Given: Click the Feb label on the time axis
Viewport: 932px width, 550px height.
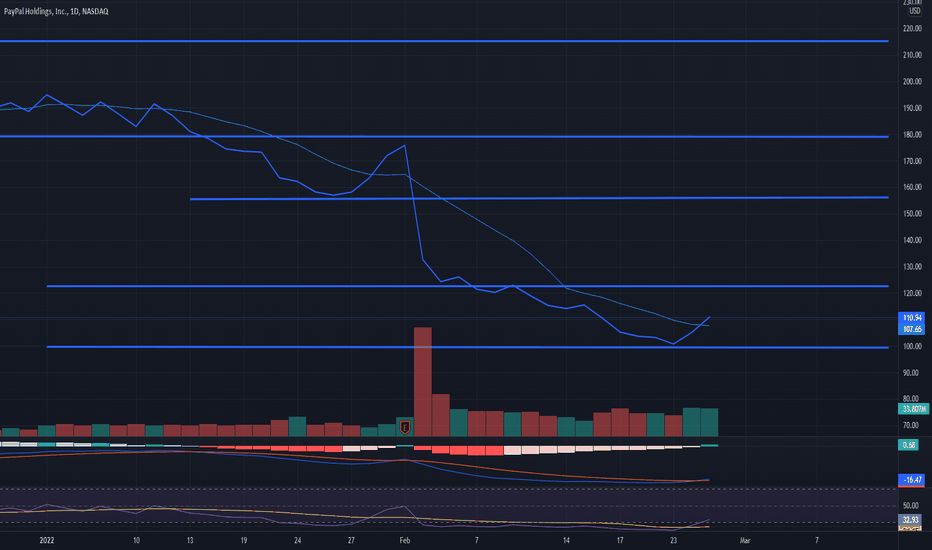Looking at the screenshot, I should tap(405, 540).
